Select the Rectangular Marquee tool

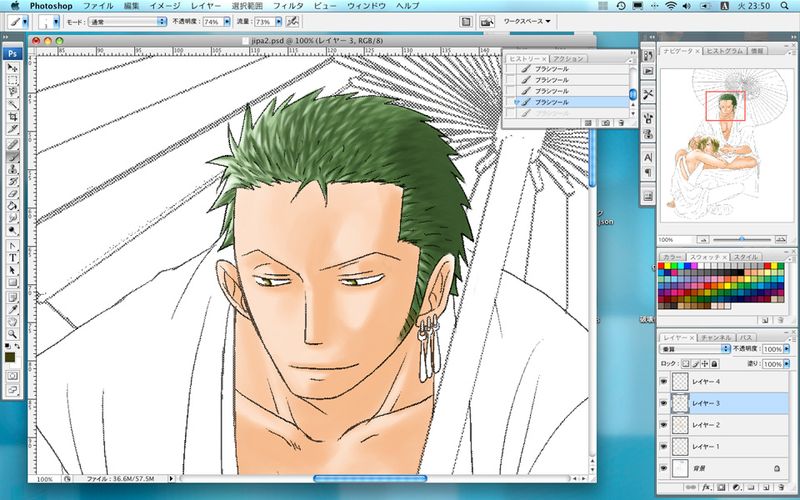pyautogui.click(x=12, y=80)
